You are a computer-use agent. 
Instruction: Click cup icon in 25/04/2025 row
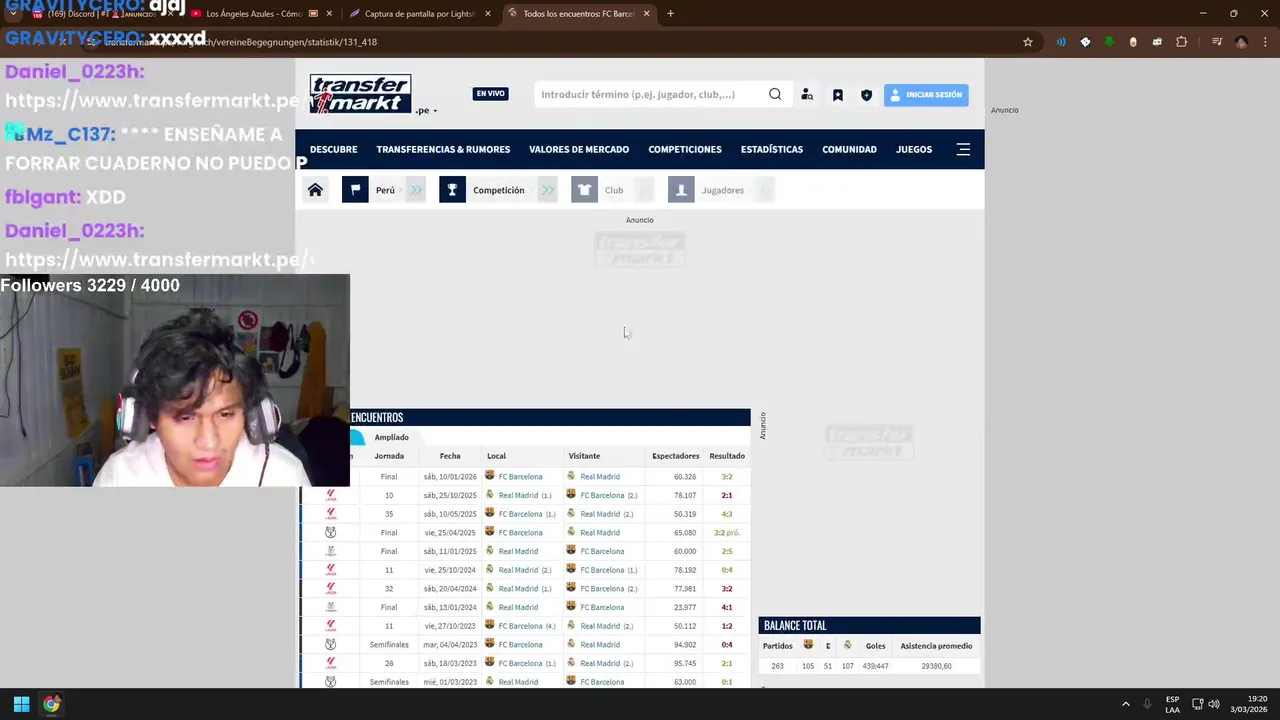pos(331,533)
